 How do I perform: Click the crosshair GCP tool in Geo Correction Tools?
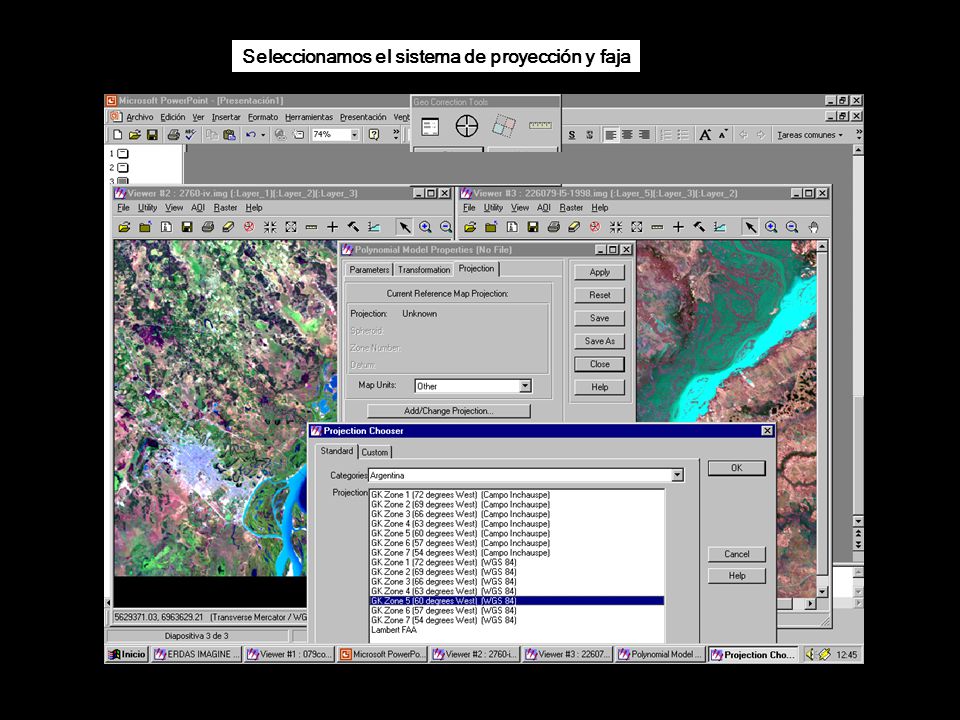click(x=467, y=127)
